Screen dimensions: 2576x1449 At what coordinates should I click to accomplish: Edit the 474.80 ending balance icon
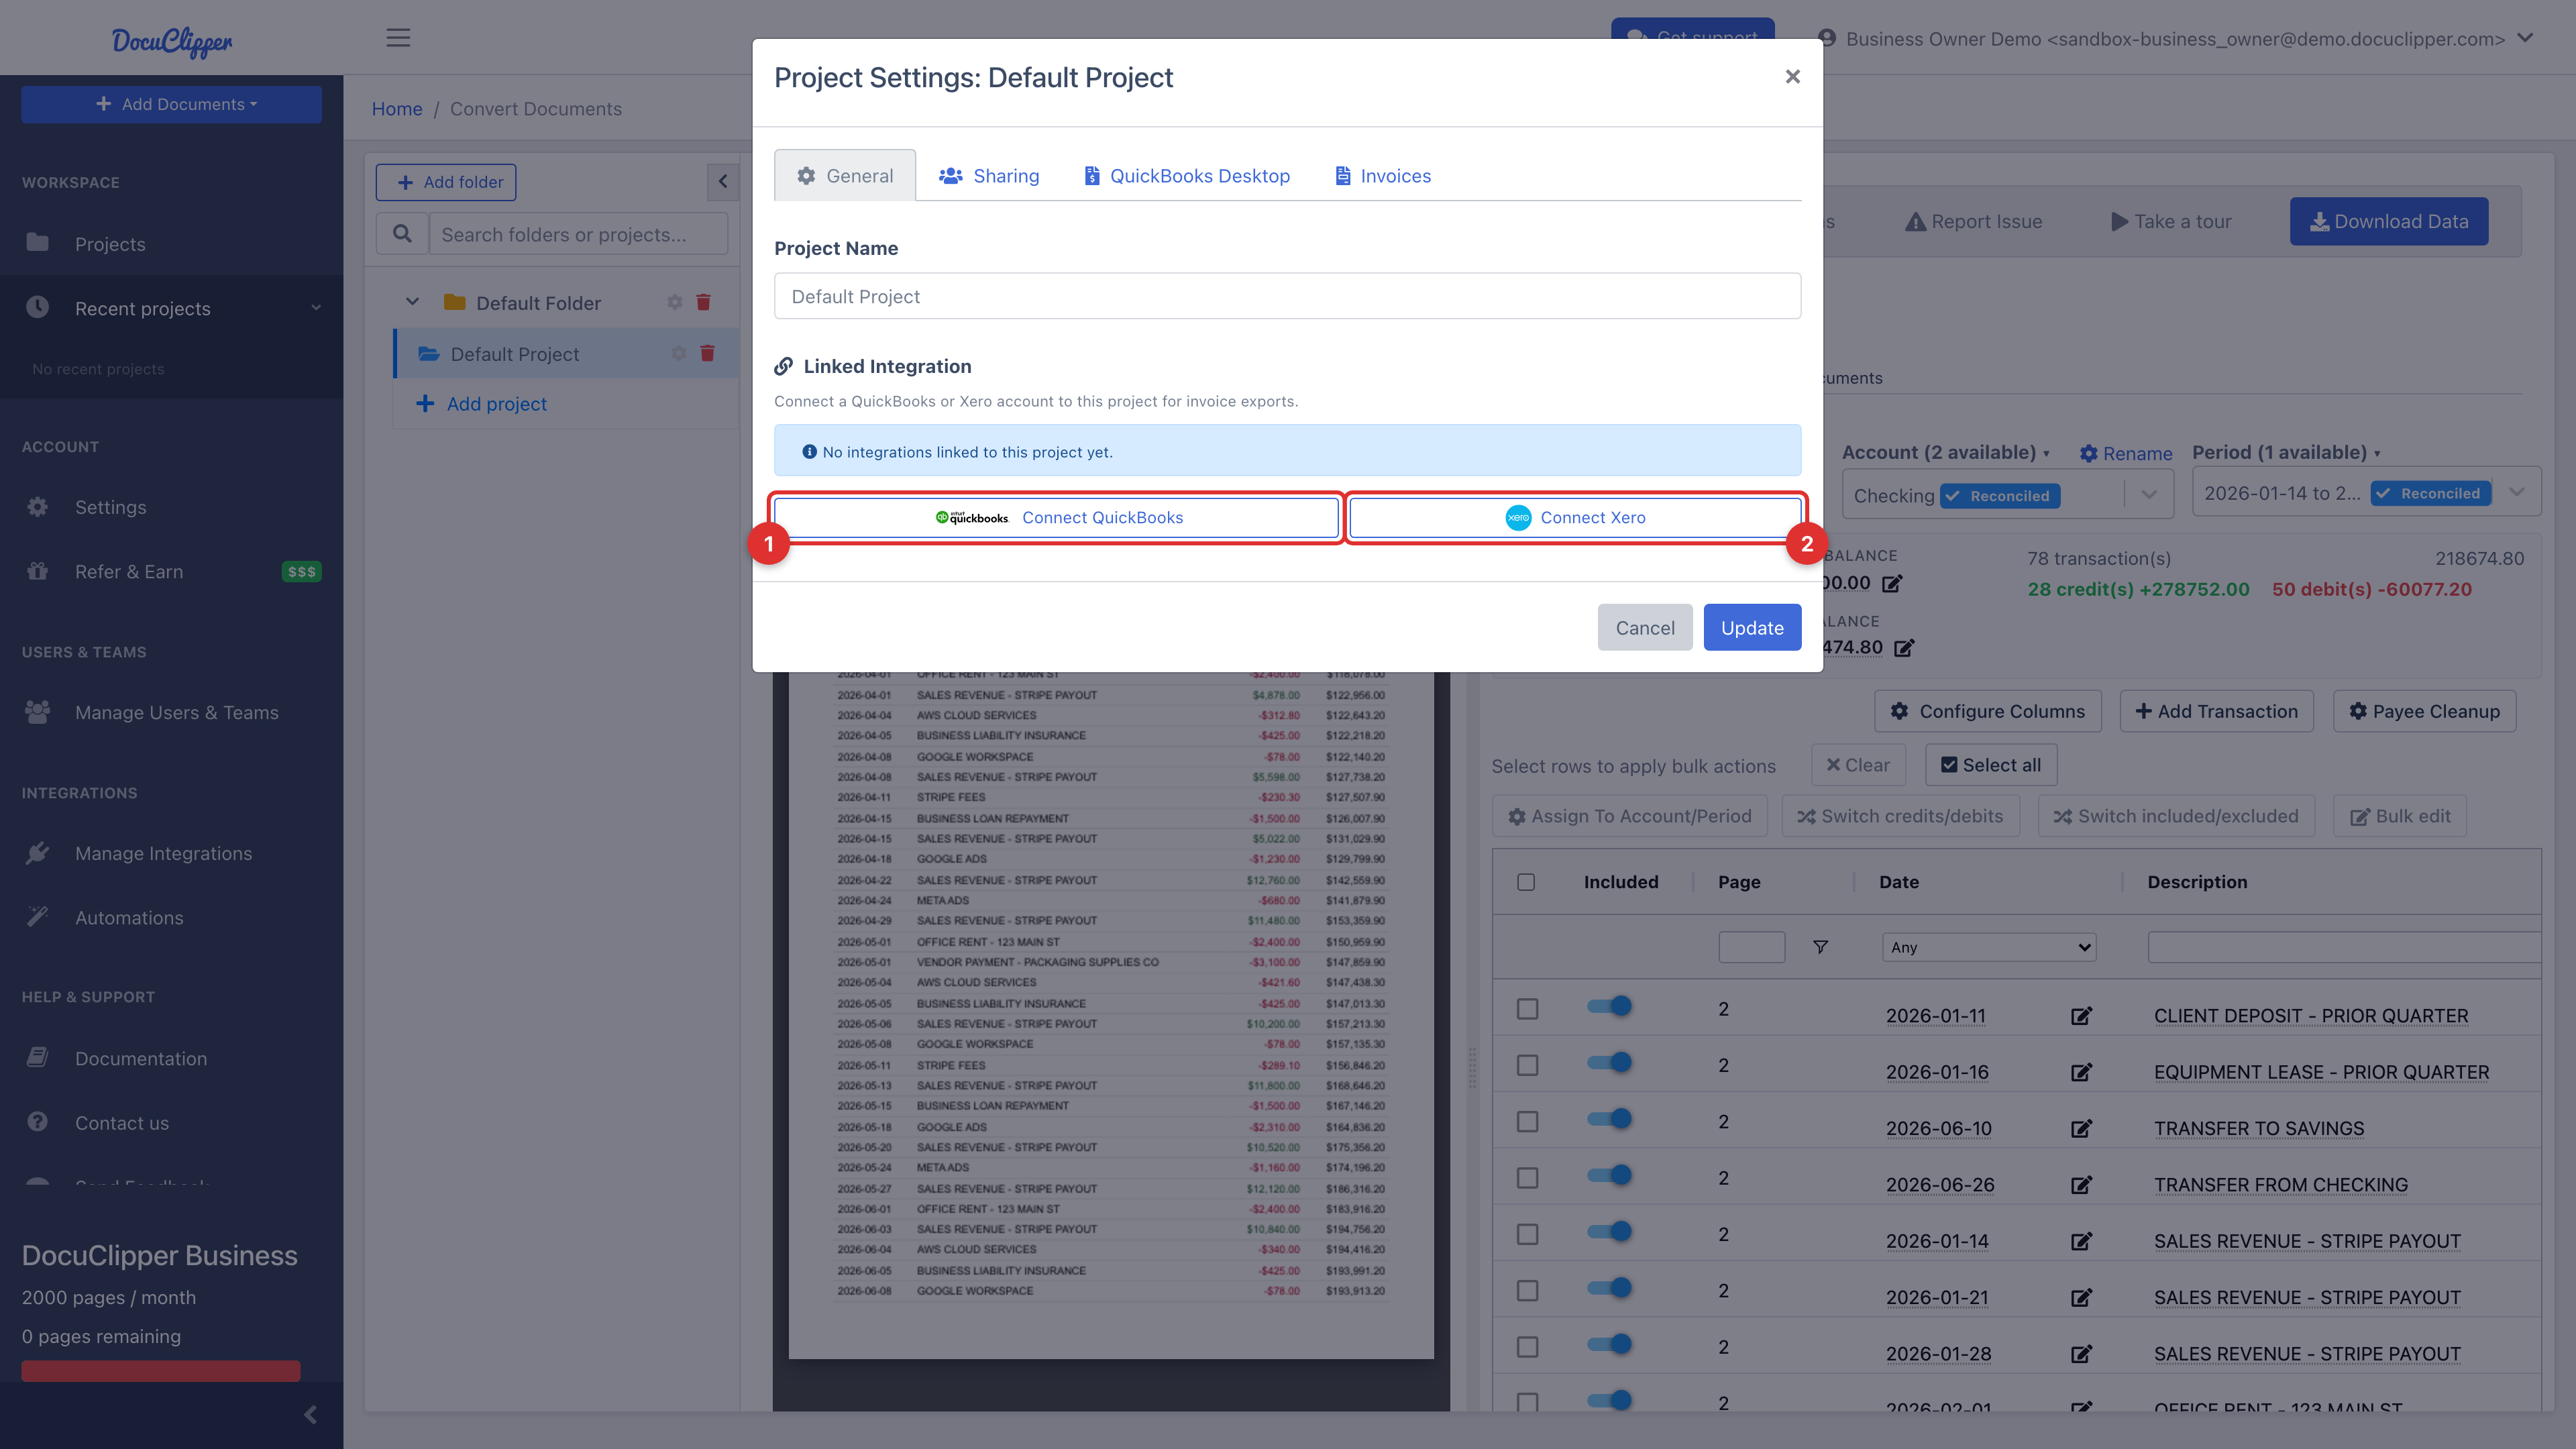1904,648
